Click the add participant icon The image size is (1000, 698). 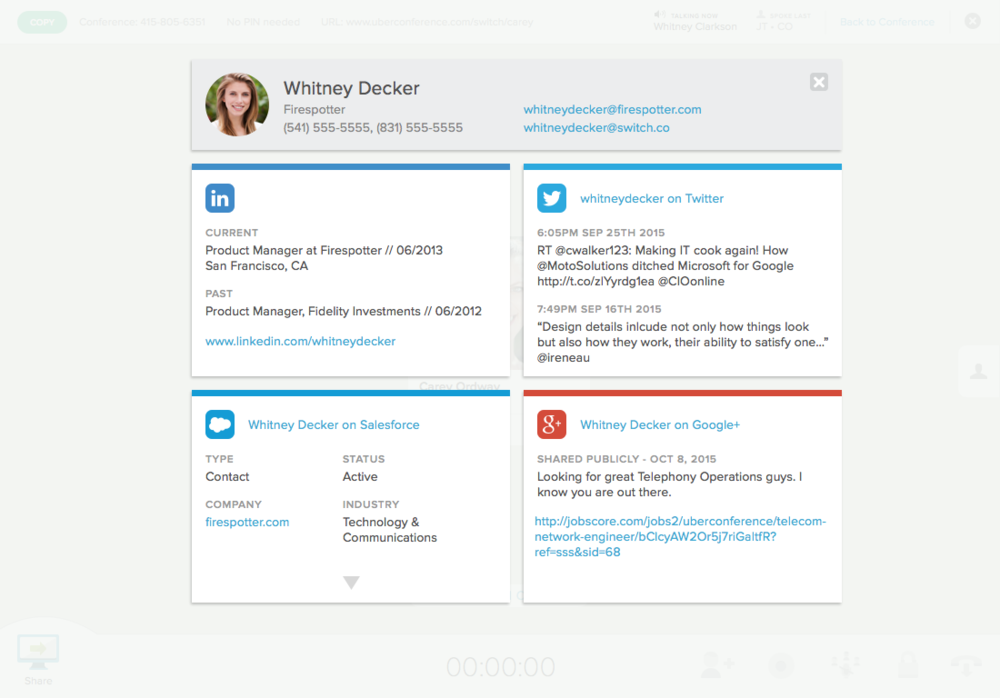(717, 664)
